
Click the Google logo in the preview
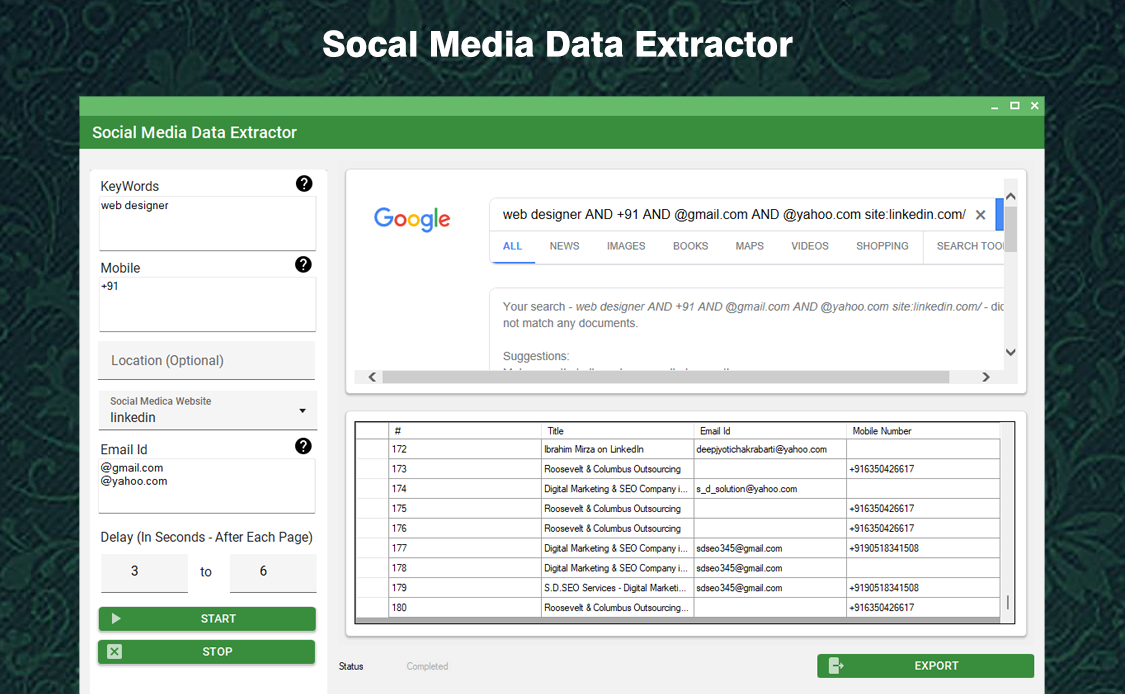click(411, 219)
